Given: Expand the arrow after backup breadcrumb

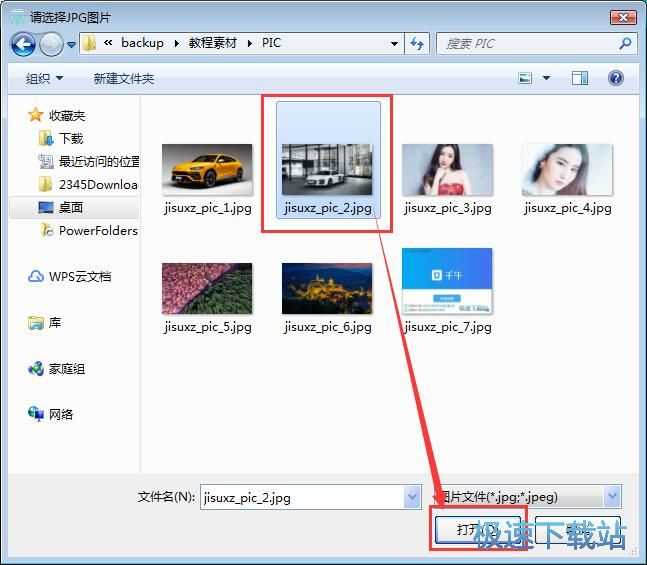Looking at the screenshot, I should (x=177, y=43).
